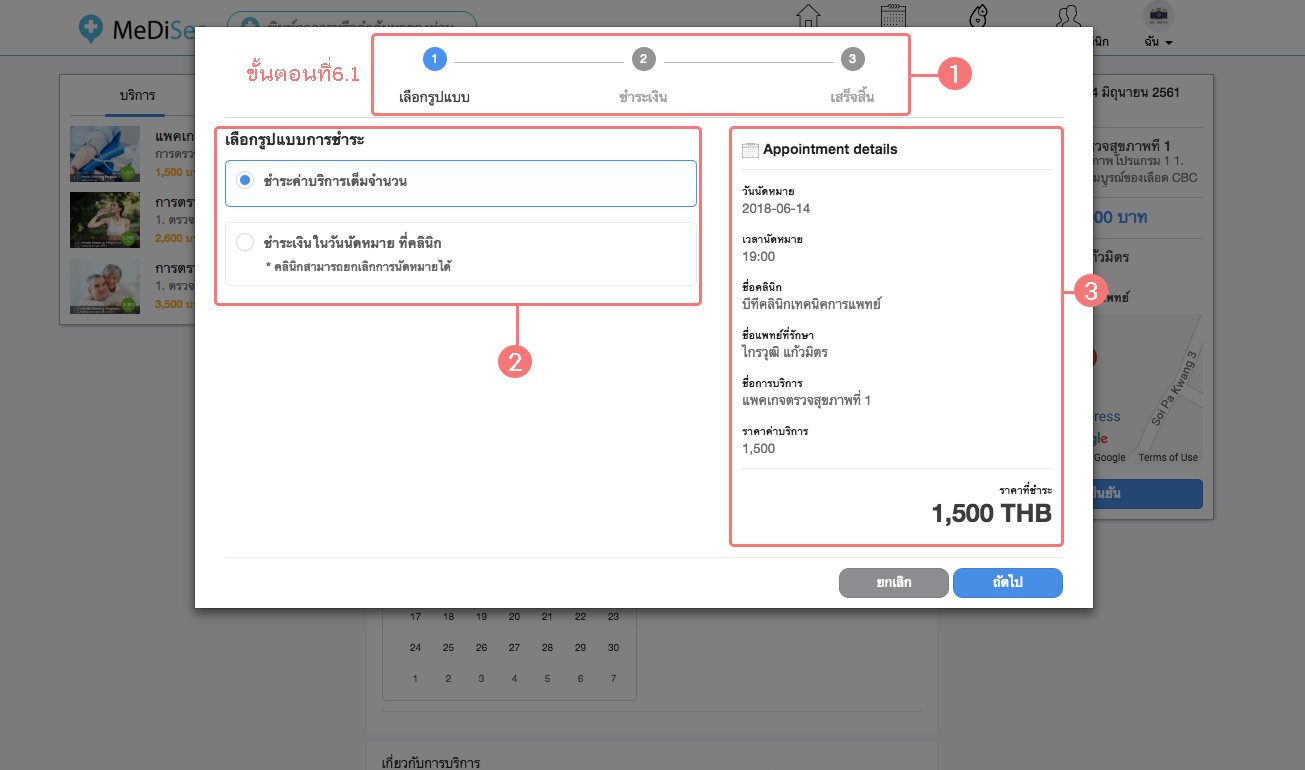The width and height of the screenshot is (1305, 770).
Task: Click the elderly couple package thumbnail
Action: pos(105,287)
